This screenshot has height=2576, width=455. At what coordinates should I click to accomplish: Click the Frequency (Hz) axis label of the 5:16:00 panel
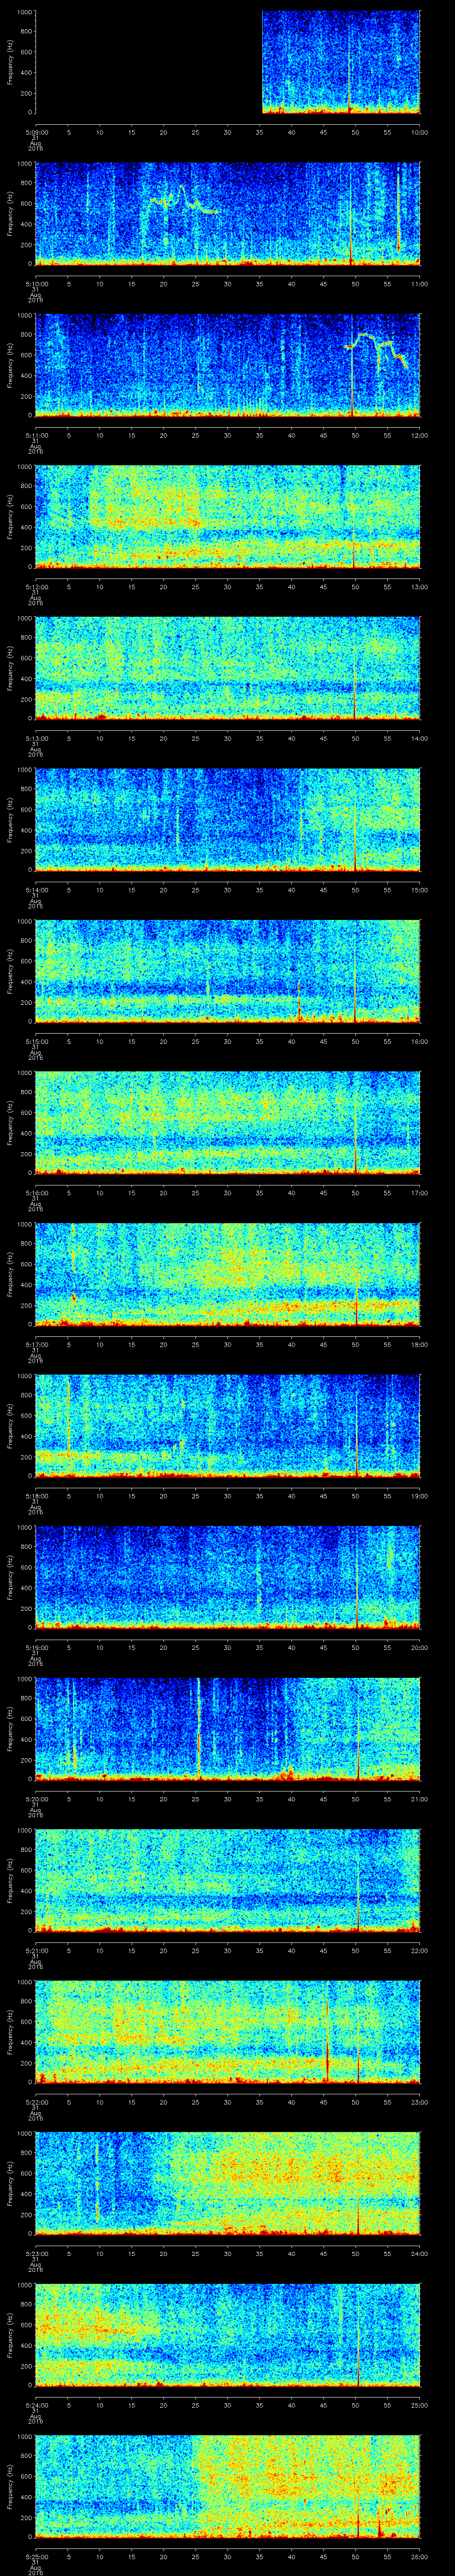(x=11, y=1123)
